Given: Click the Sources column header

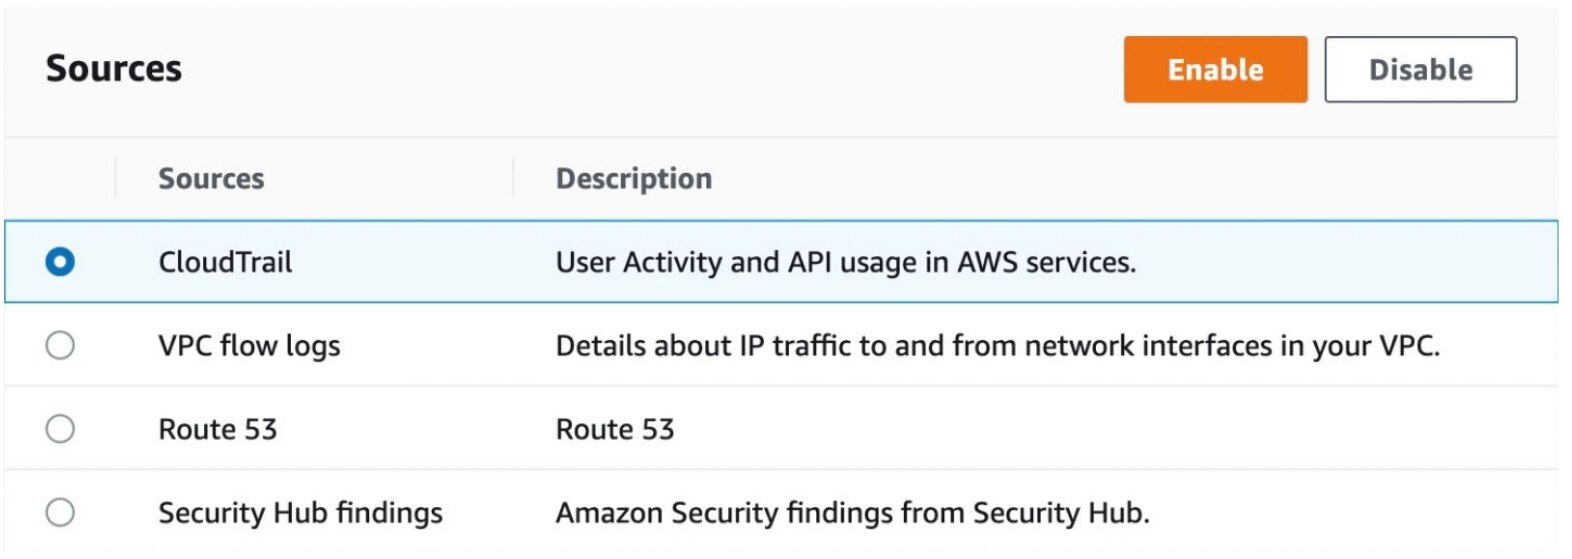Looking at the screenshot, I should tap(211, 179).
